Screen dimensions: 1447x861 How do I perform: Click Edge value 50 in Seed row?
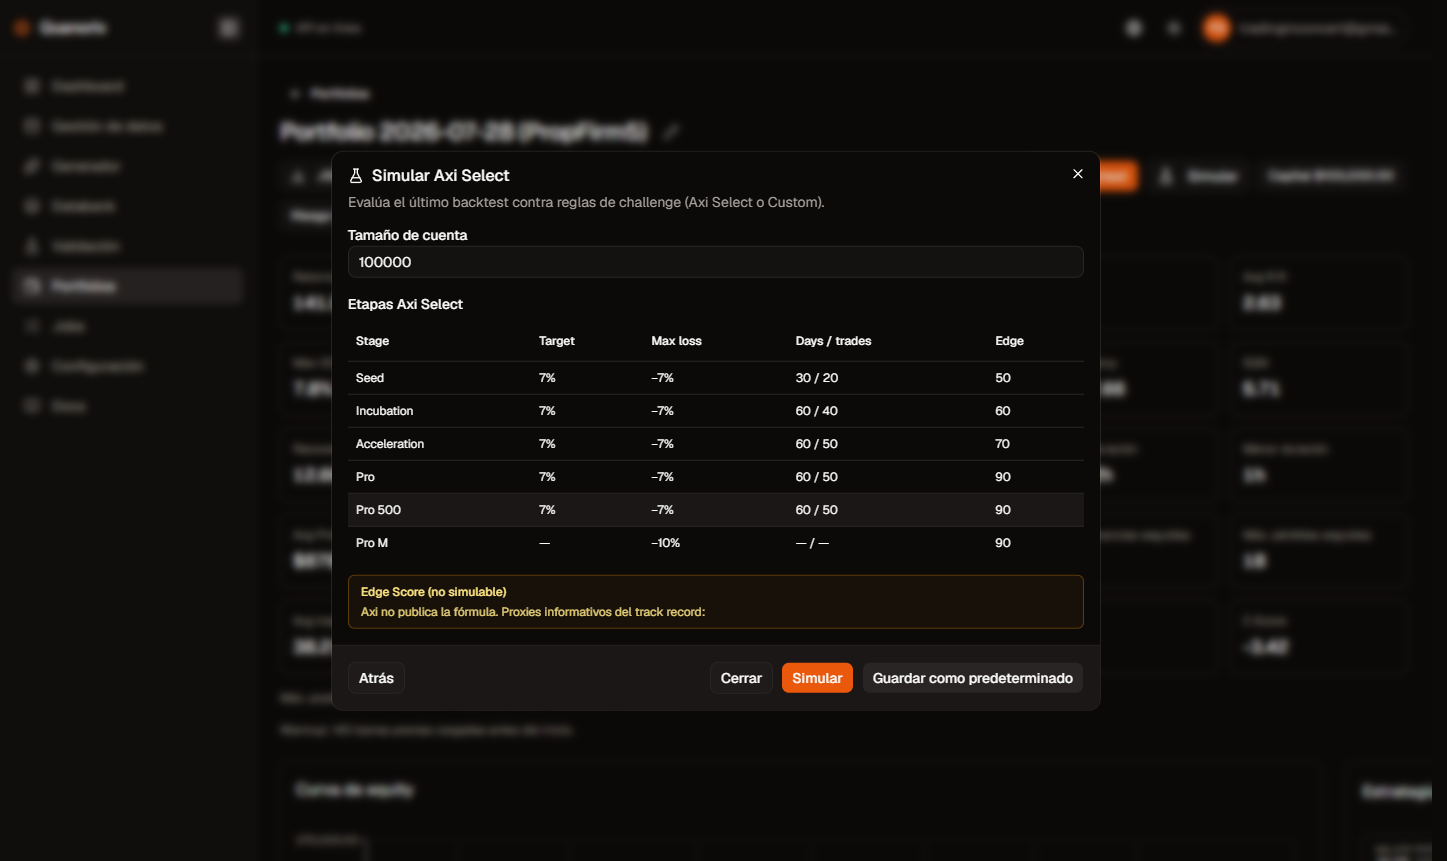pyautogui.click(x=1003, y=378)
